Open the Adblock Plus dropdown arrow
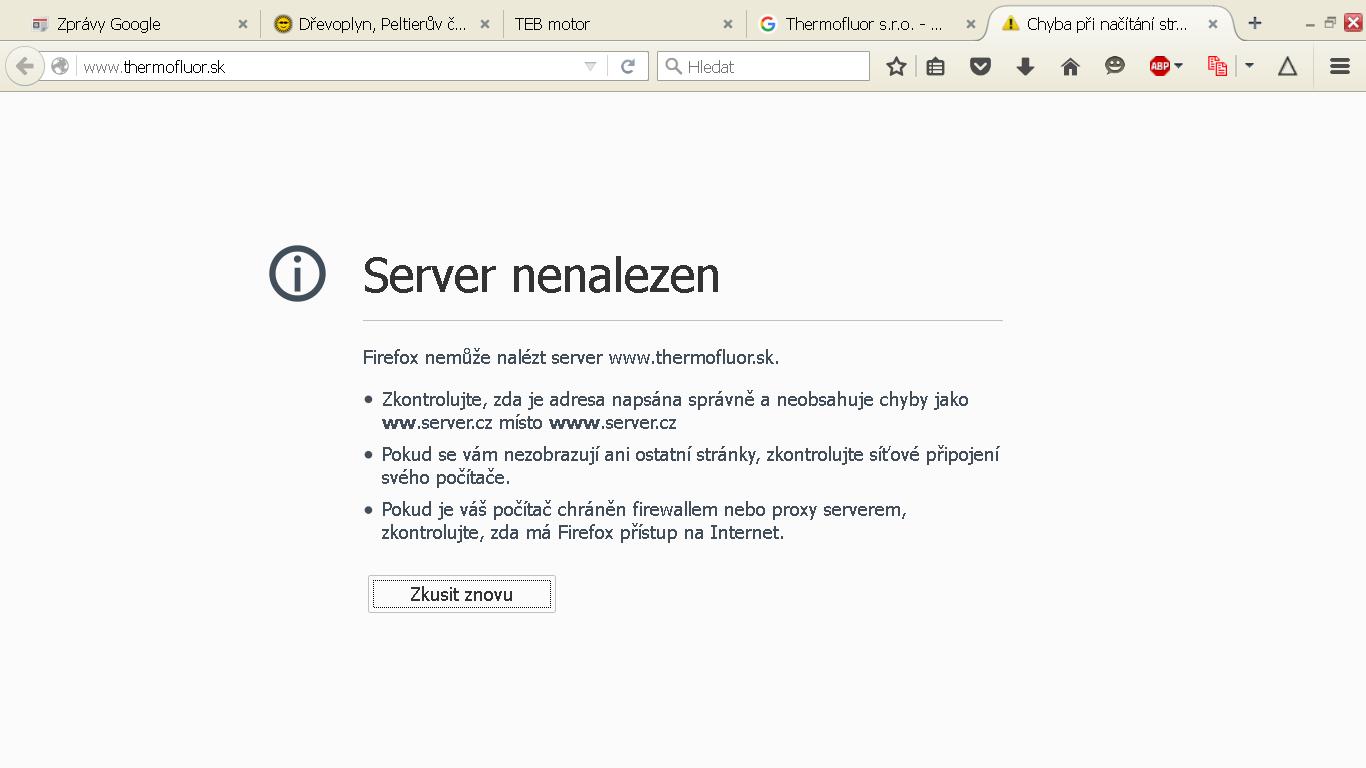 point(1179,66)
